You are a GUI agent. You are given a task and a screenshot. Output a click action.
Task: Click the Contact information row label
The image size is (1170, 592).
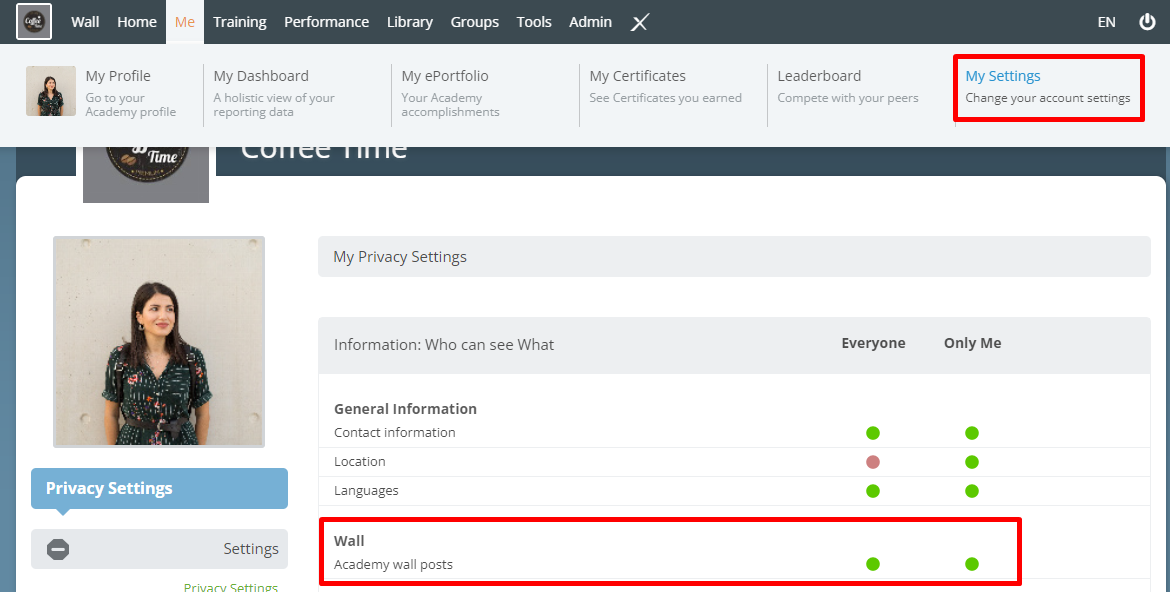[395, 433]
